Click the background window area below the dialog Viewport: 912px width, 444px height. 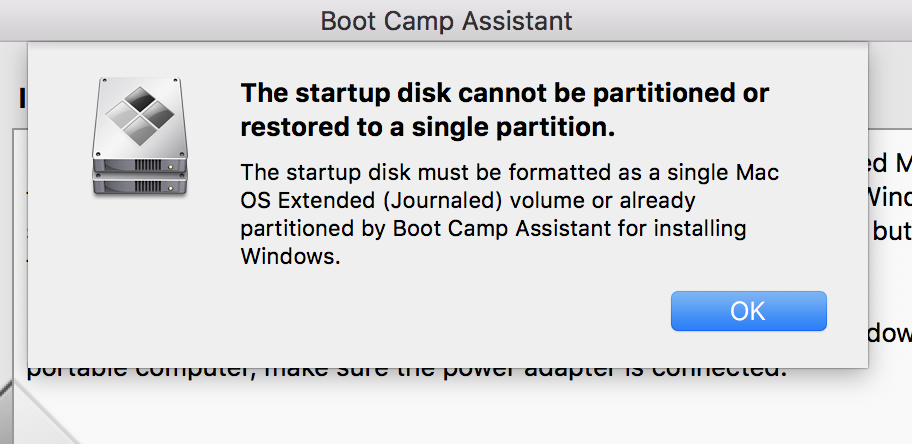(x=450, y=412)
